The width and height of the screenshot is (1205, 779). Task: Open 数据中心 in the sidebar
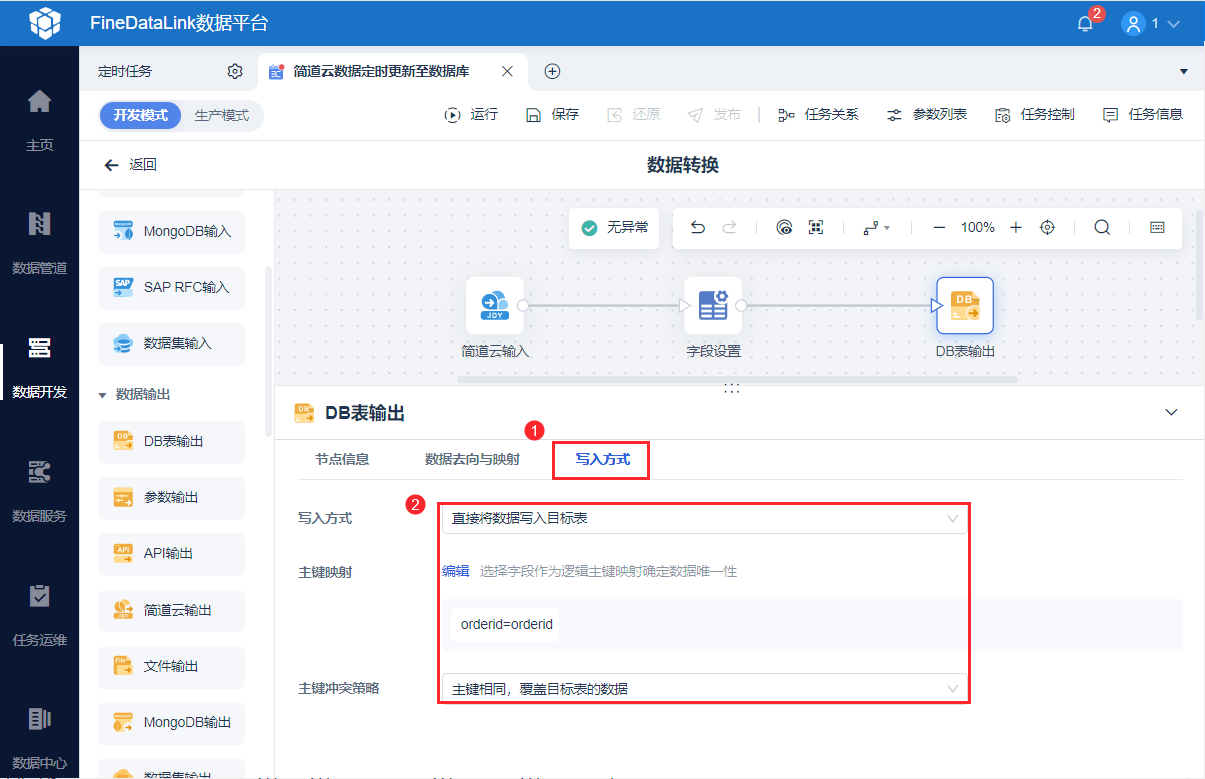point(39,738)
